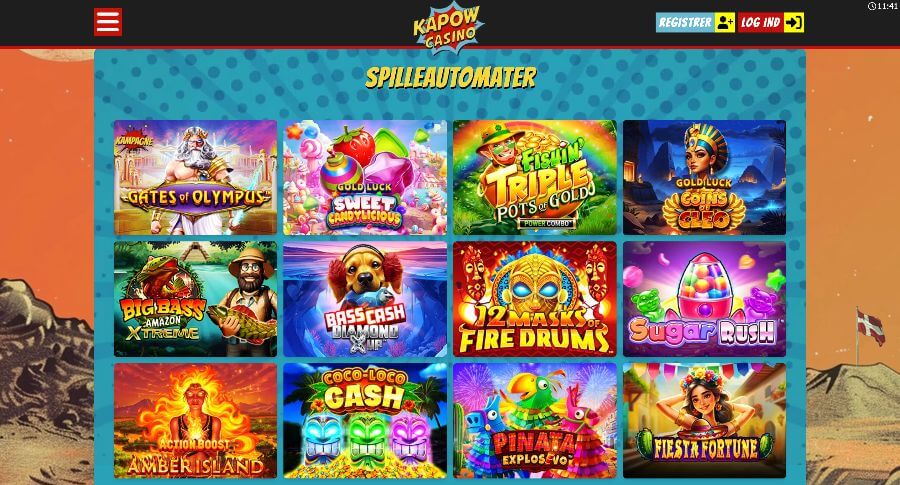Viewport: 900px width, 485px height.
Task: Click the Spilleautomater heading
Action: click(451, 77)
